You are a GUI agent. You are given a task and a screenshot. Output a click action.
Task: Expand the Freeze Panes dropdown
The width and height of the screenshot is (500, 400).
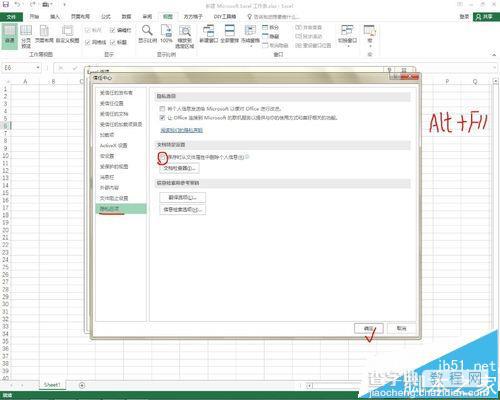(250, 35)
